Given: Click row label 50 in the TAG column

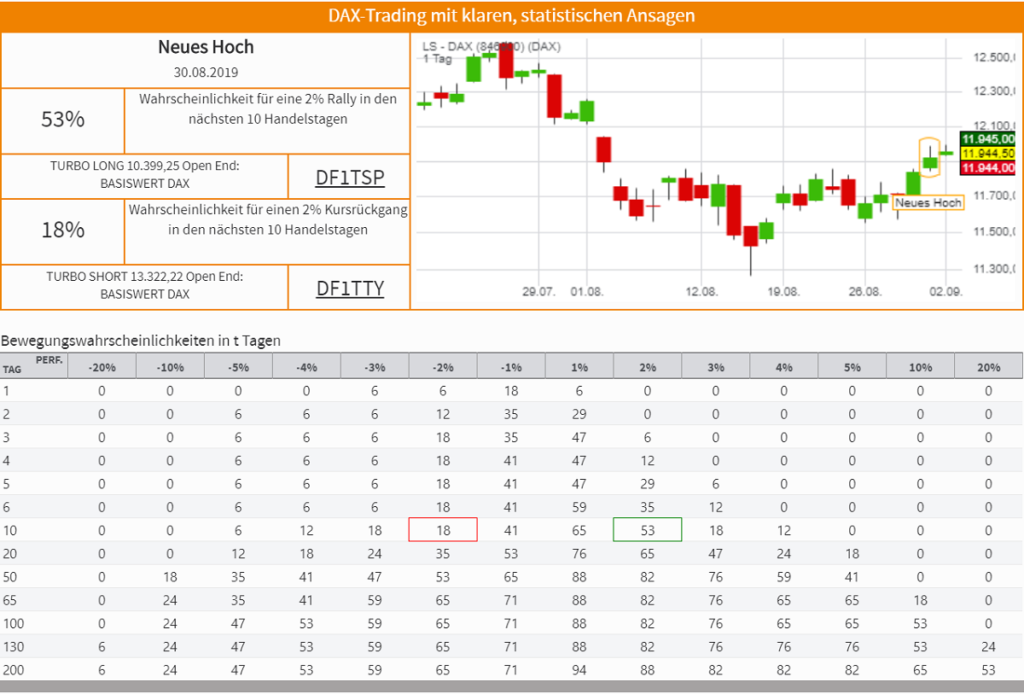Looking at the screenshot, I should (10, 577).
